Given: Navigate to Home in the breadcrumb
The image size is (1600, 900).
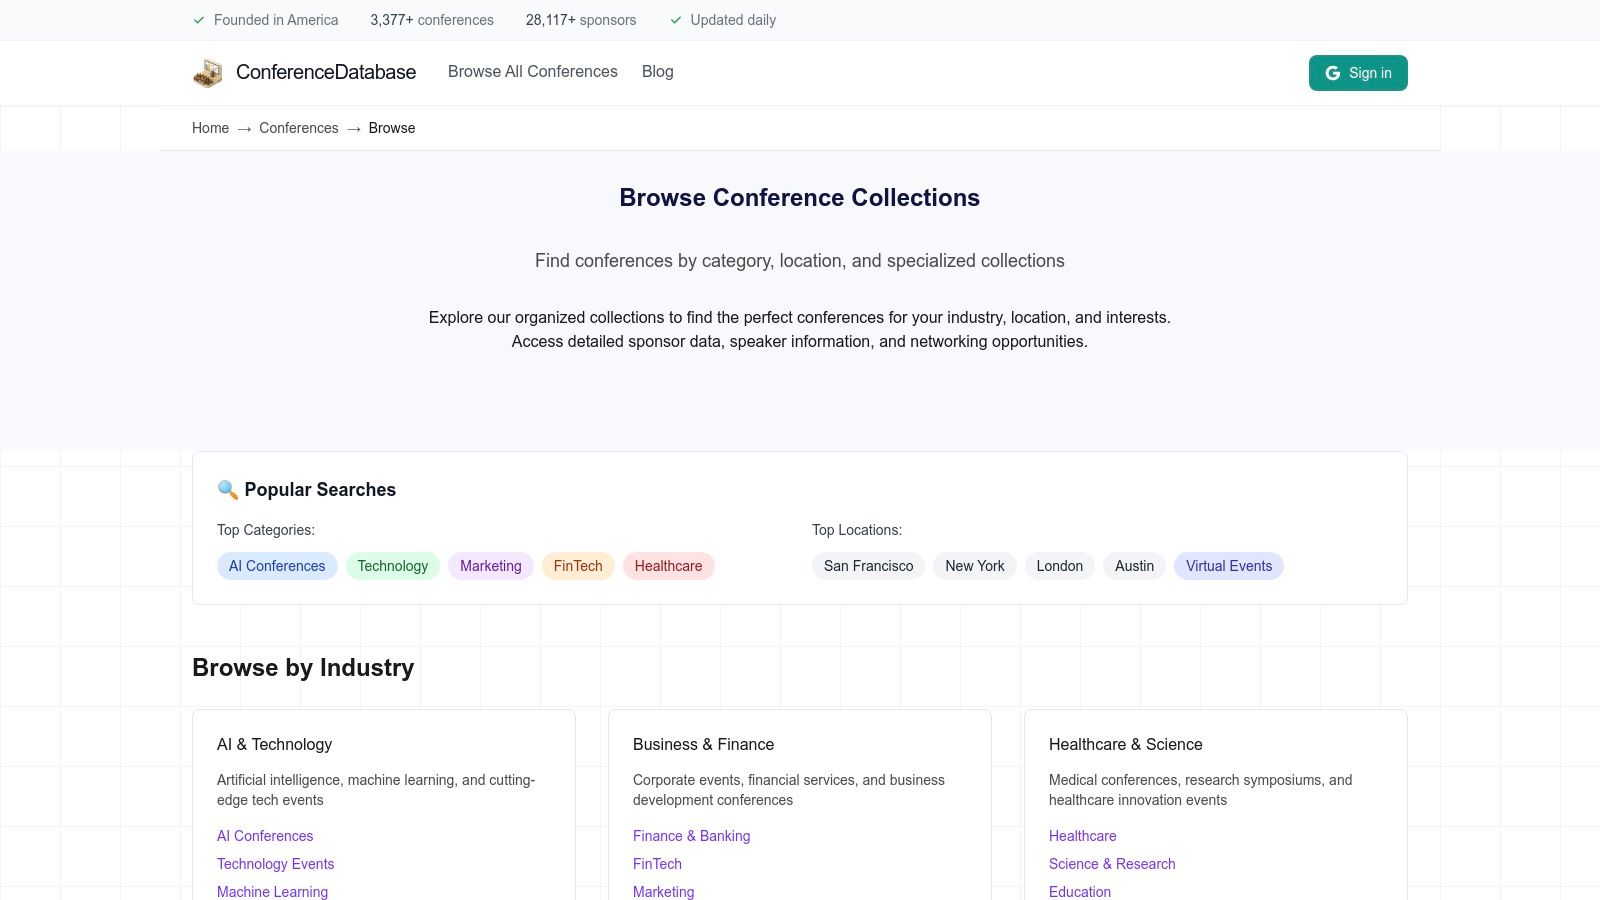Looking at the screenshot, I should [210, 128].
